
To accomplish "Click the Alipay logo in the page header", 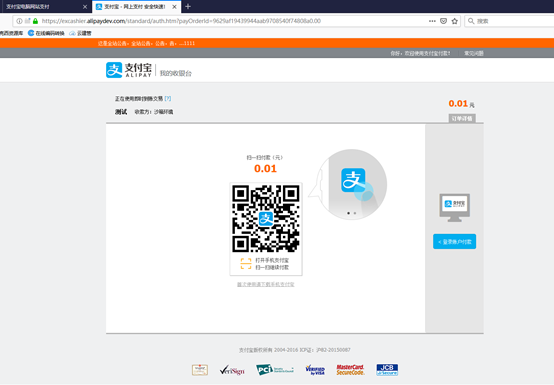I will [x=129, y=70].
